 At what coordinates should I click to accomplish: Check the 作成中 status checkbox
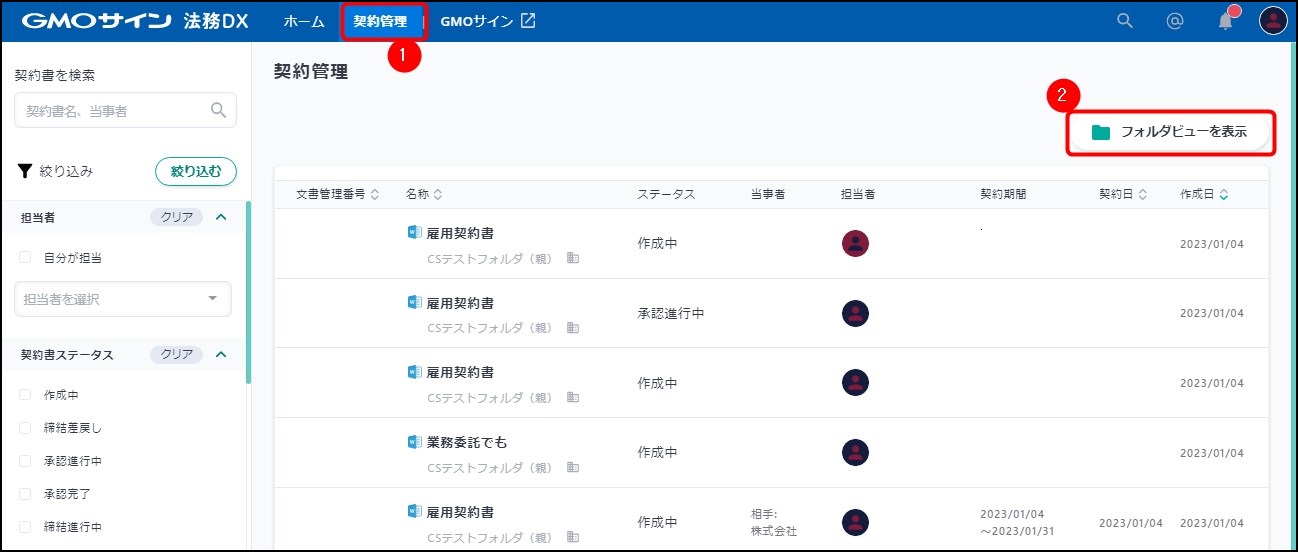[25, 395]
